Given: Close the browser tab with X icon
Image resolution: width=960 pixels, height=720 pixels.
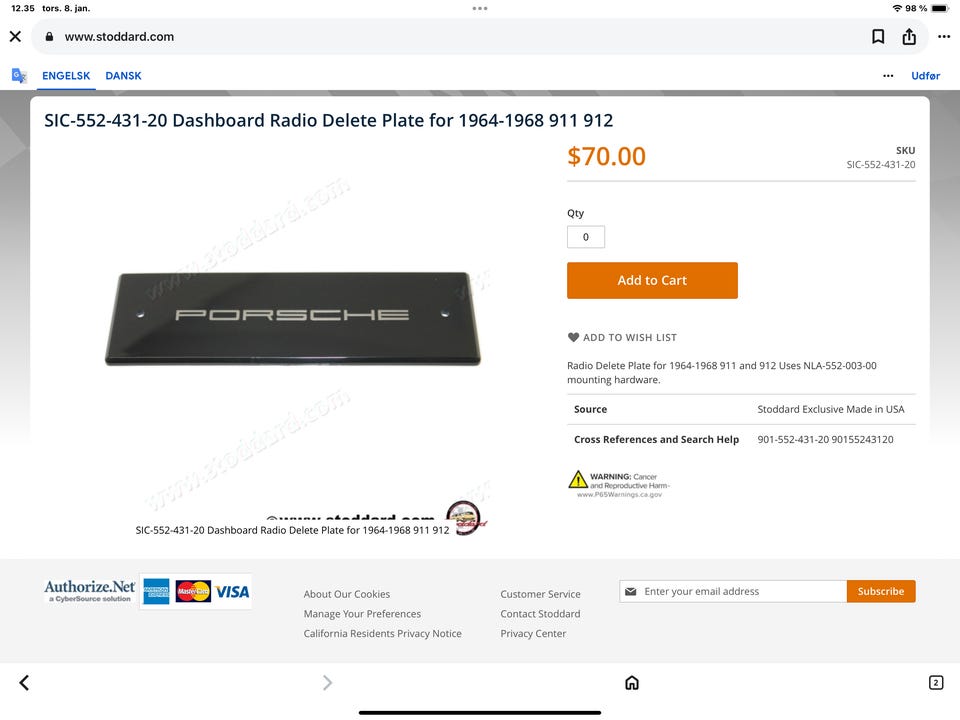Looking at the screenshot, I should point(15,37).
